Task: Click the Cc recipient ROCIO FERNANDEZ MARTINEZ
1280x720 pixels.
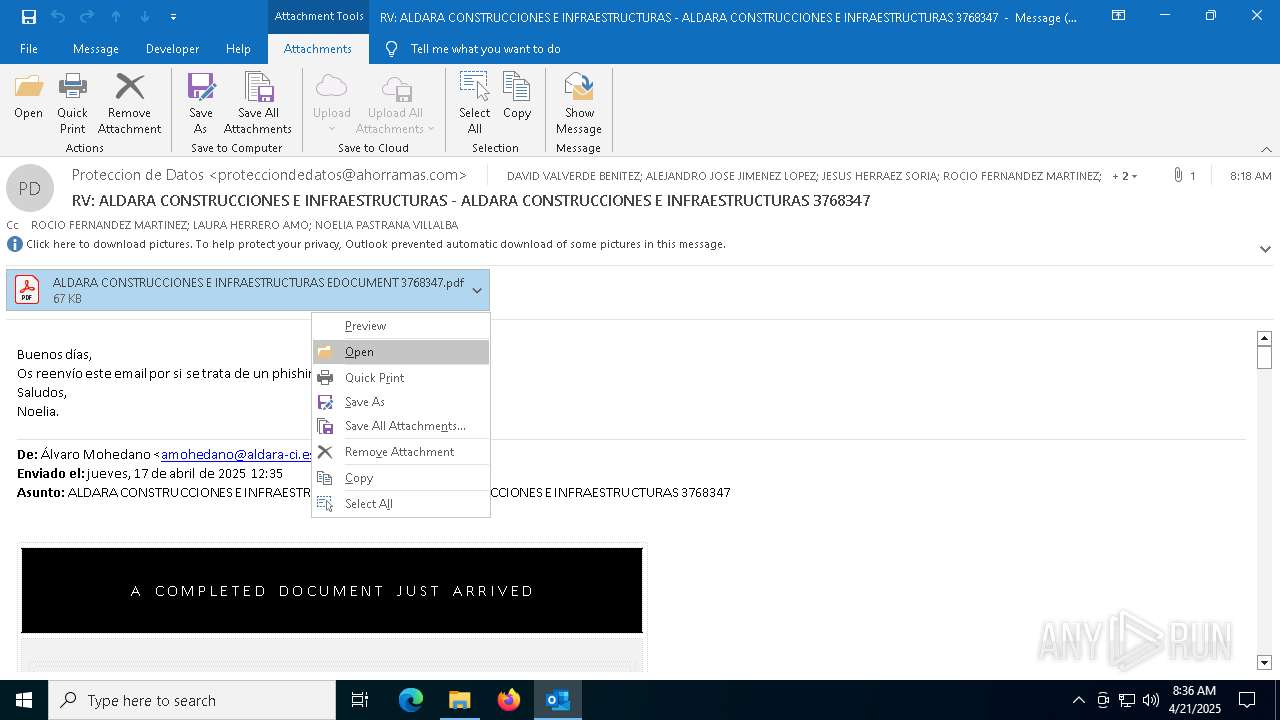Action: (x=108, y=225)
